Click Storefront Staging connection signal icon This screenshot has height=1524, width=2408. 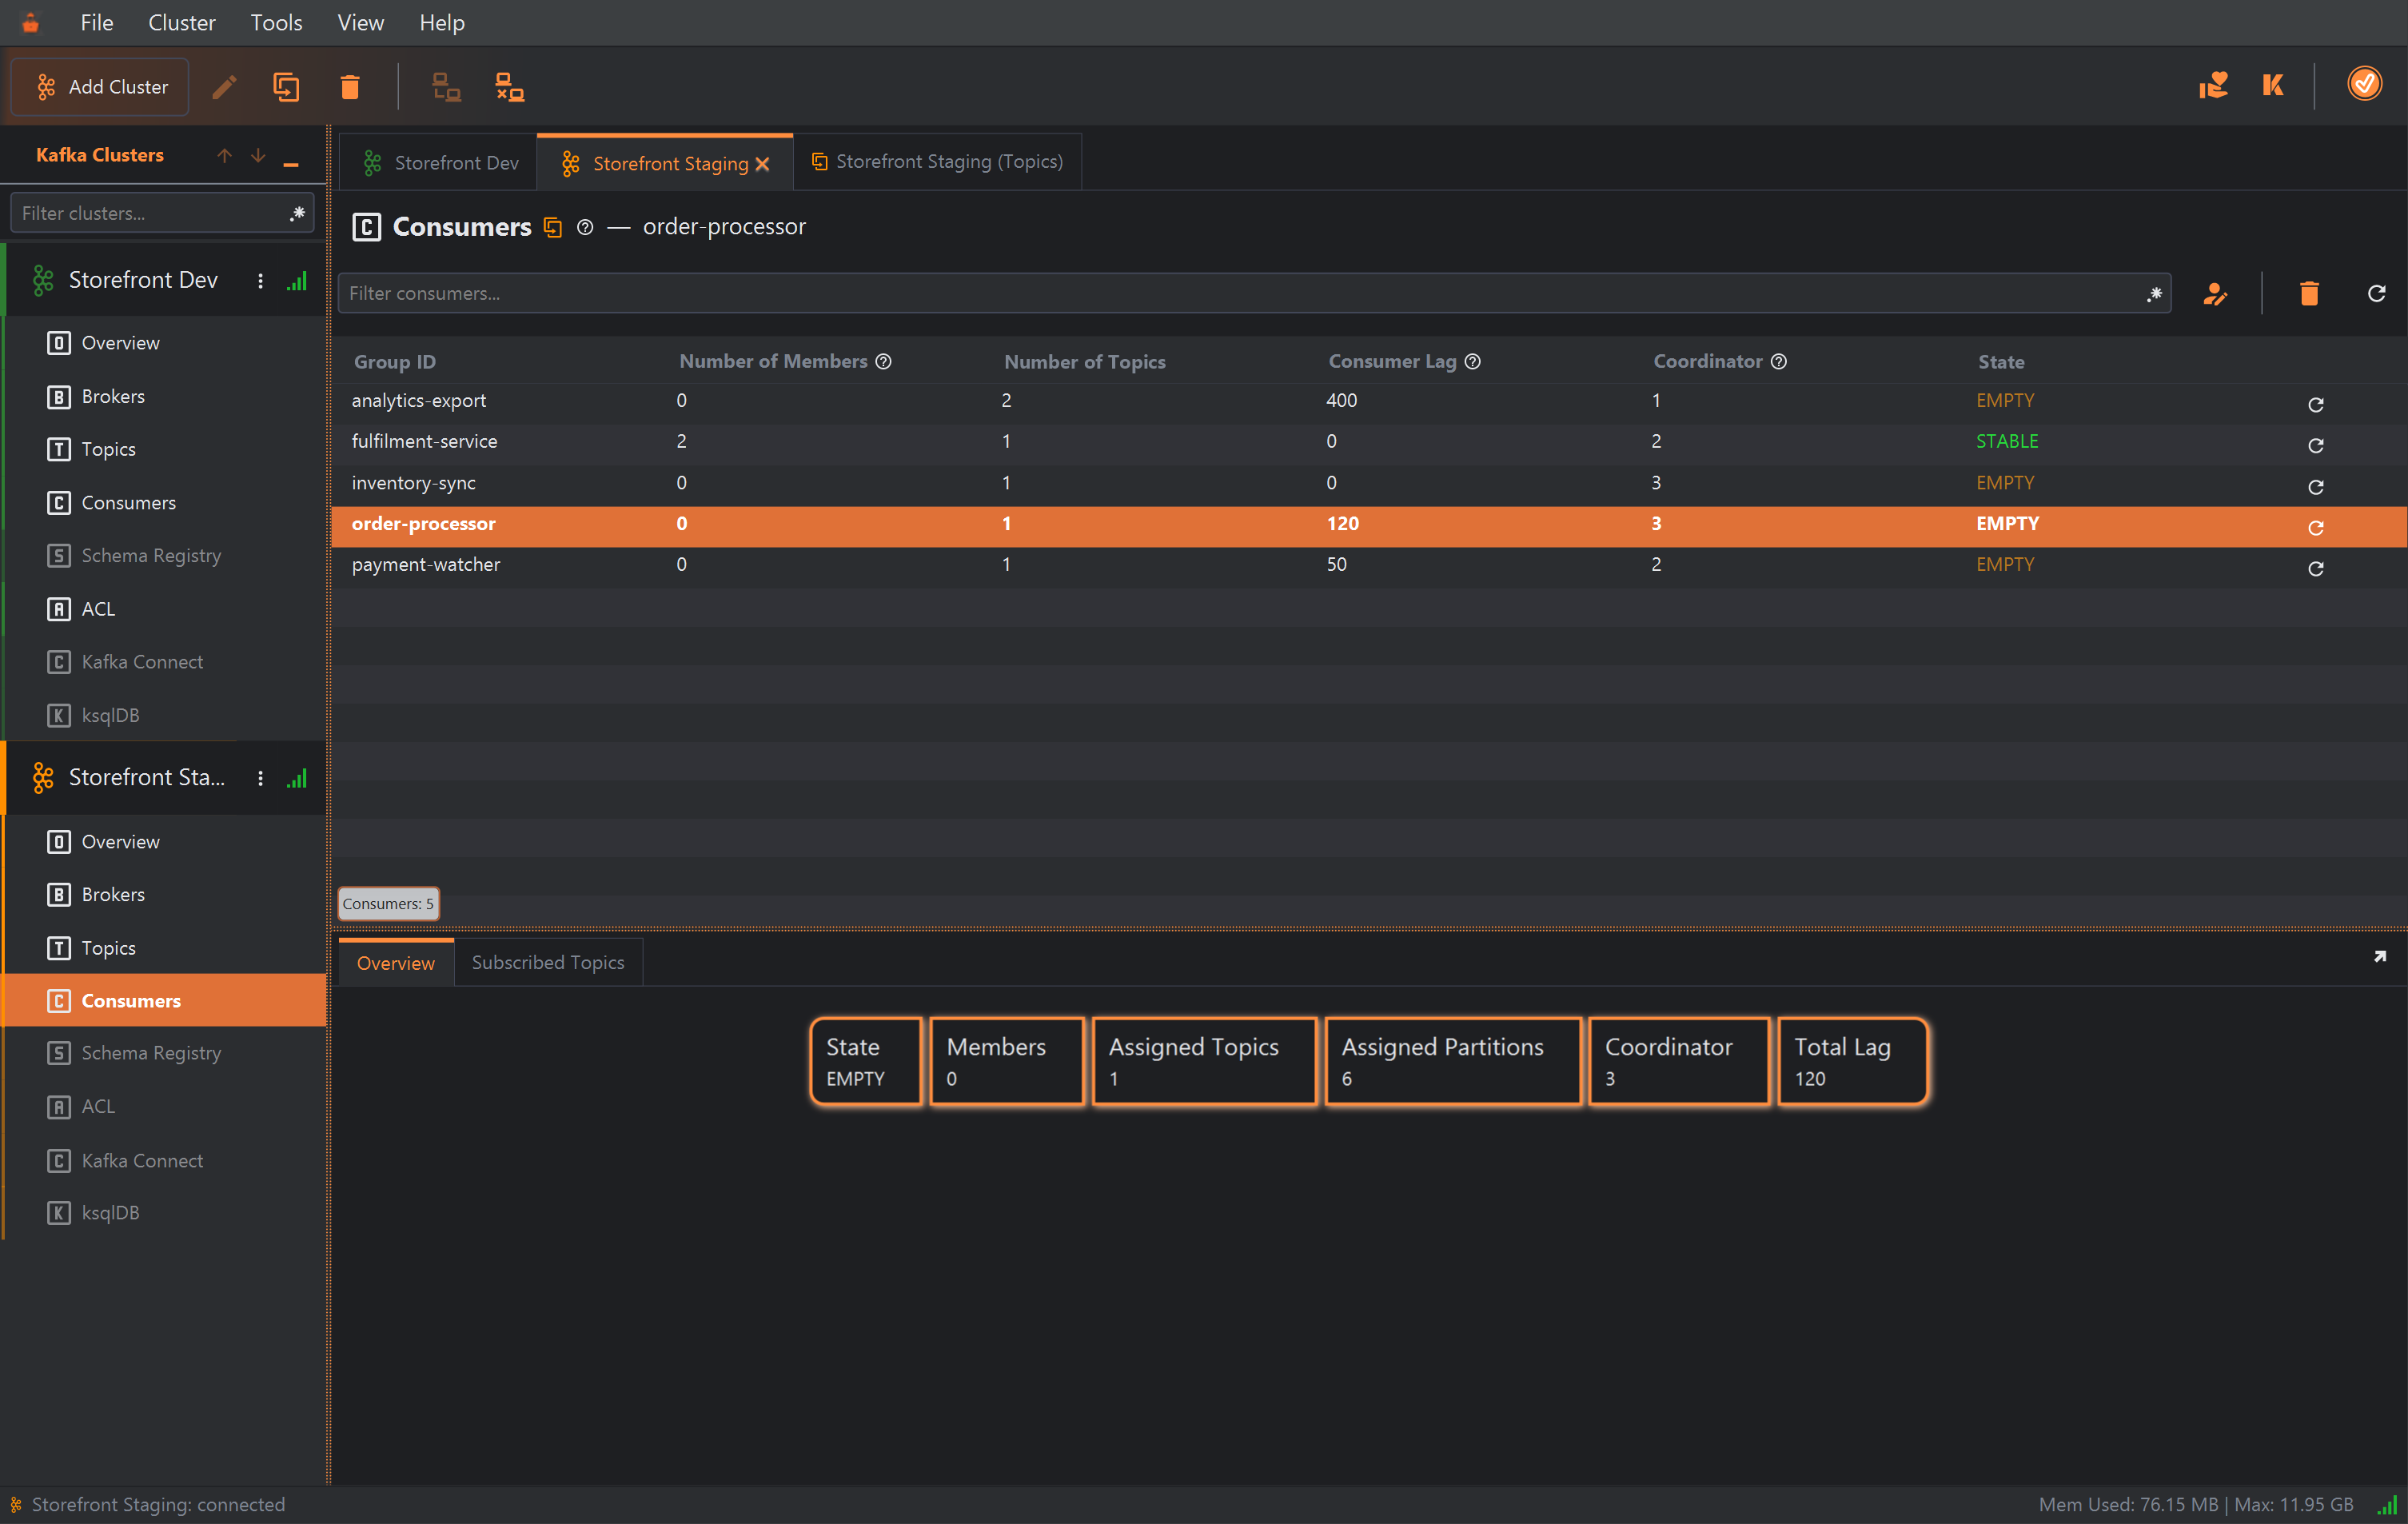click(297, 778)
